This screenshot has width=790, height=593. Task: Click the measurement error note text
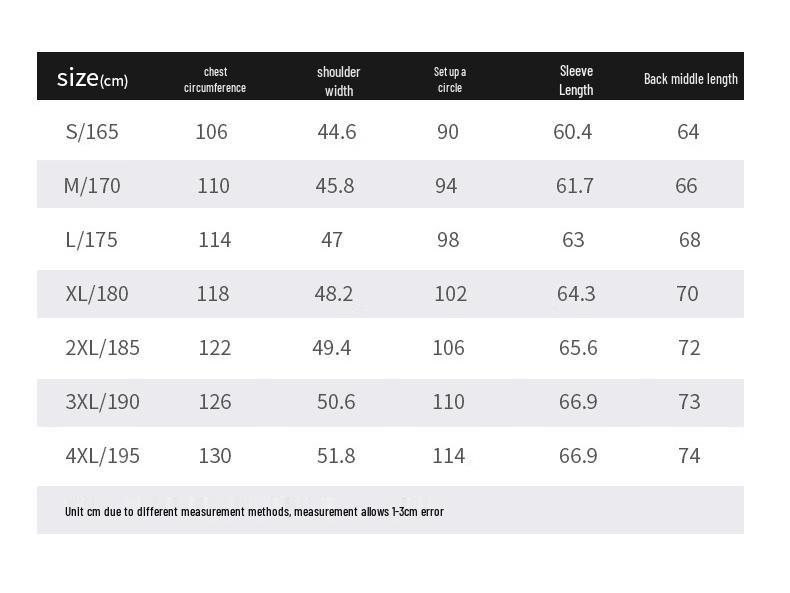[254, 512]
